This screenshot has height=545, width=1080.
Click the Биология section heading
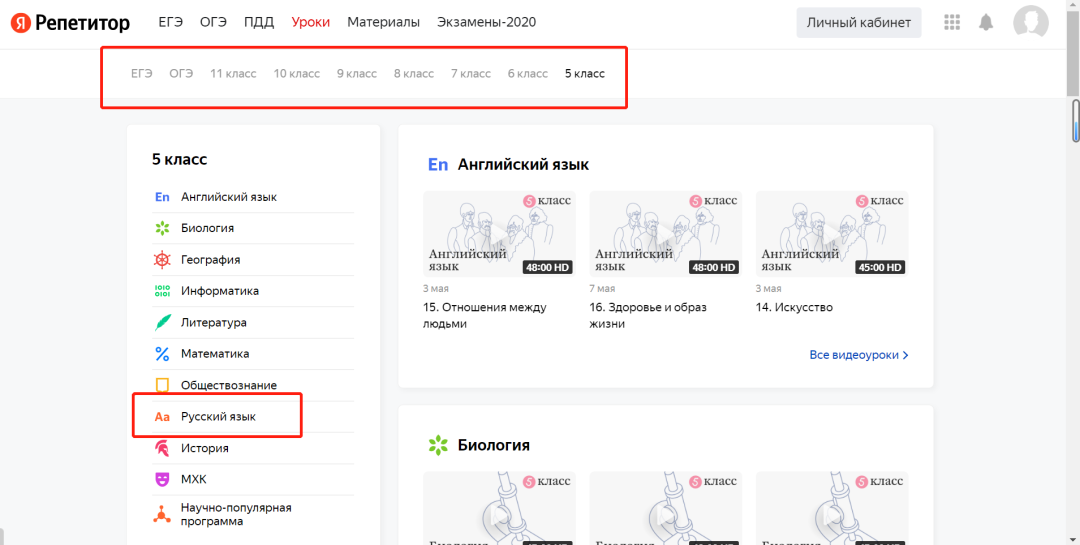pos(494,445)
